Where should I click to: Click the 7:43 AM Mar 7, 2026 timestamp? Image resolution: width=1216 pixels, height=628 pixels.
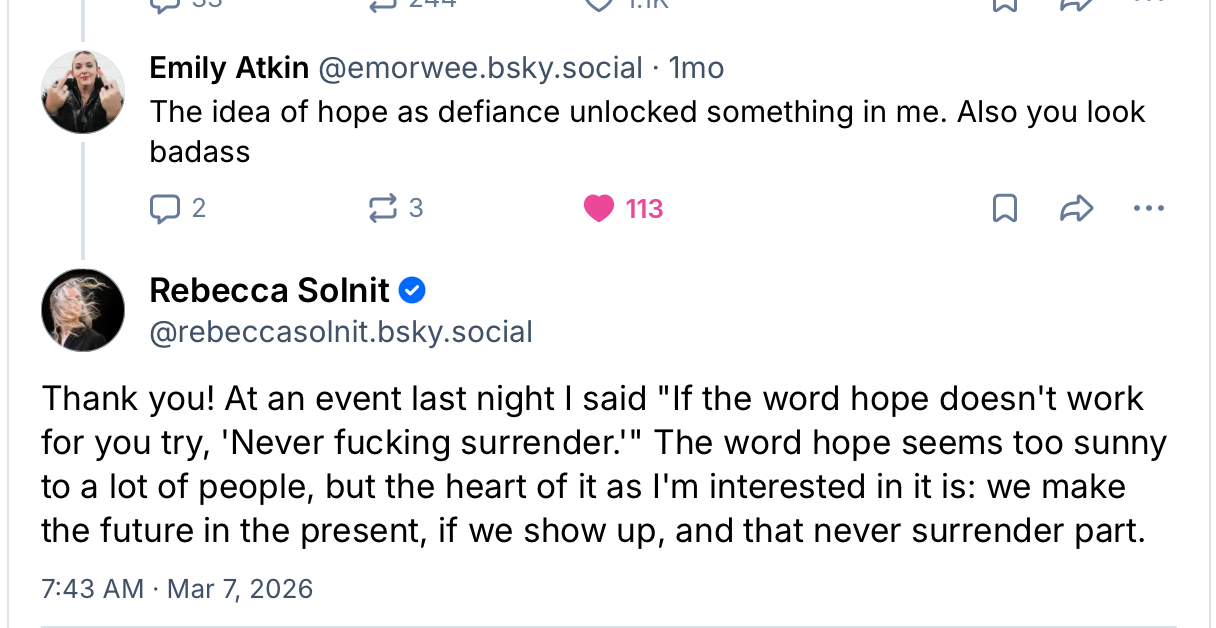point(177,588)
